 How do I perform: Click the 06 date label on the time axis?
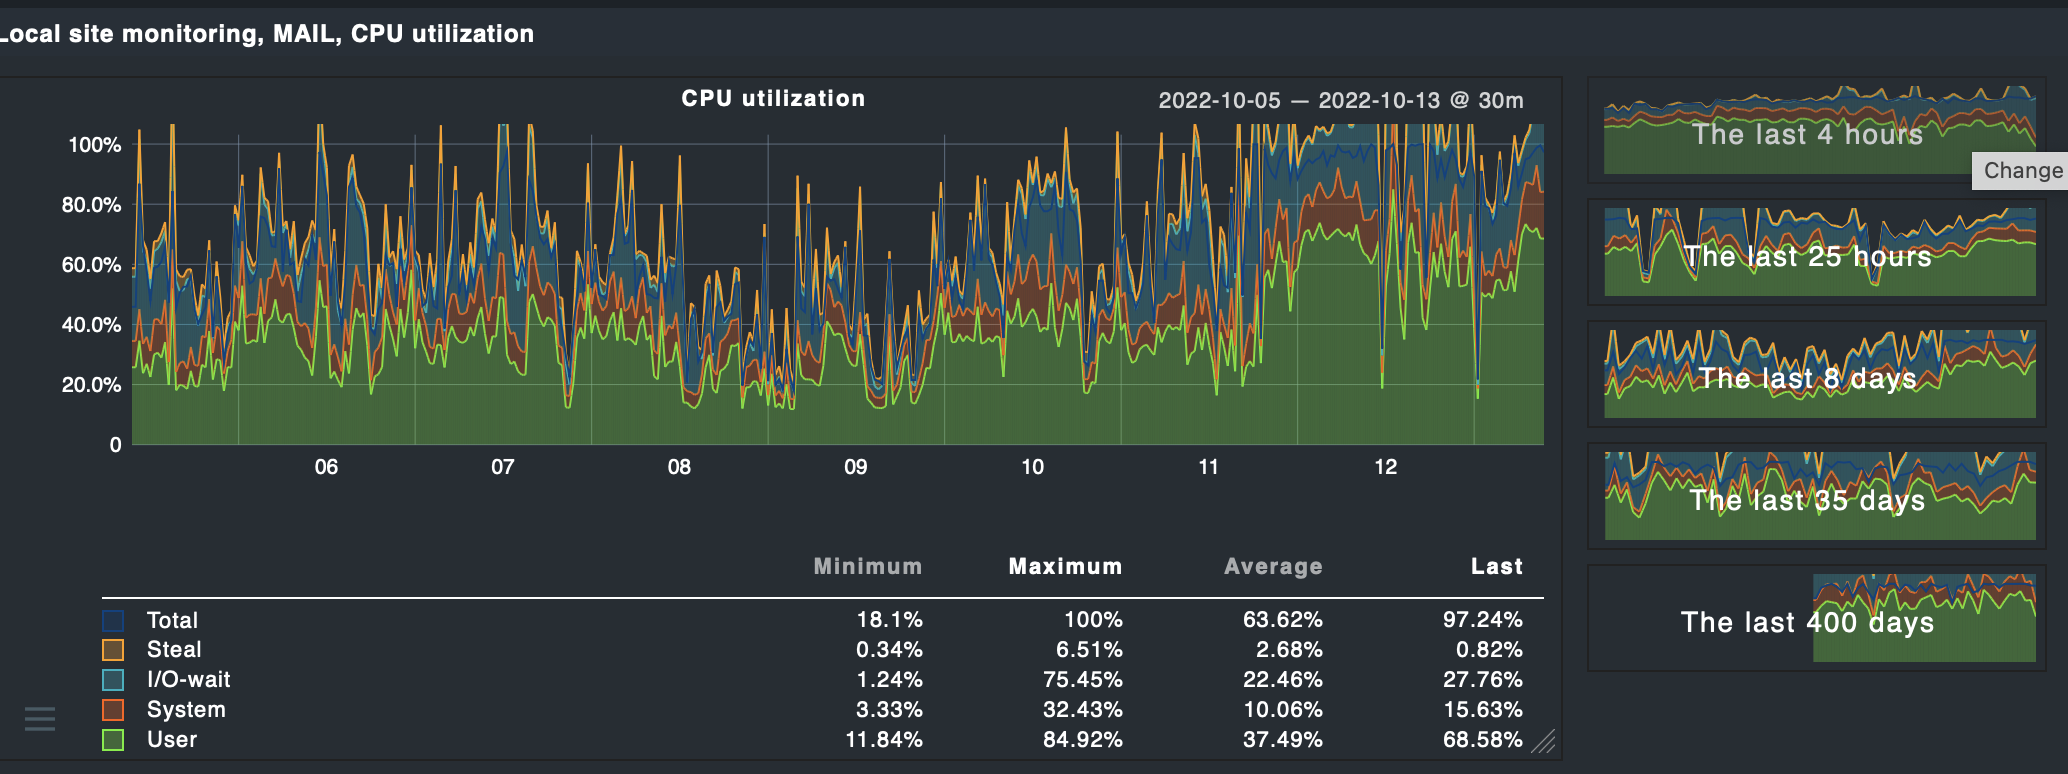(326, 467)
